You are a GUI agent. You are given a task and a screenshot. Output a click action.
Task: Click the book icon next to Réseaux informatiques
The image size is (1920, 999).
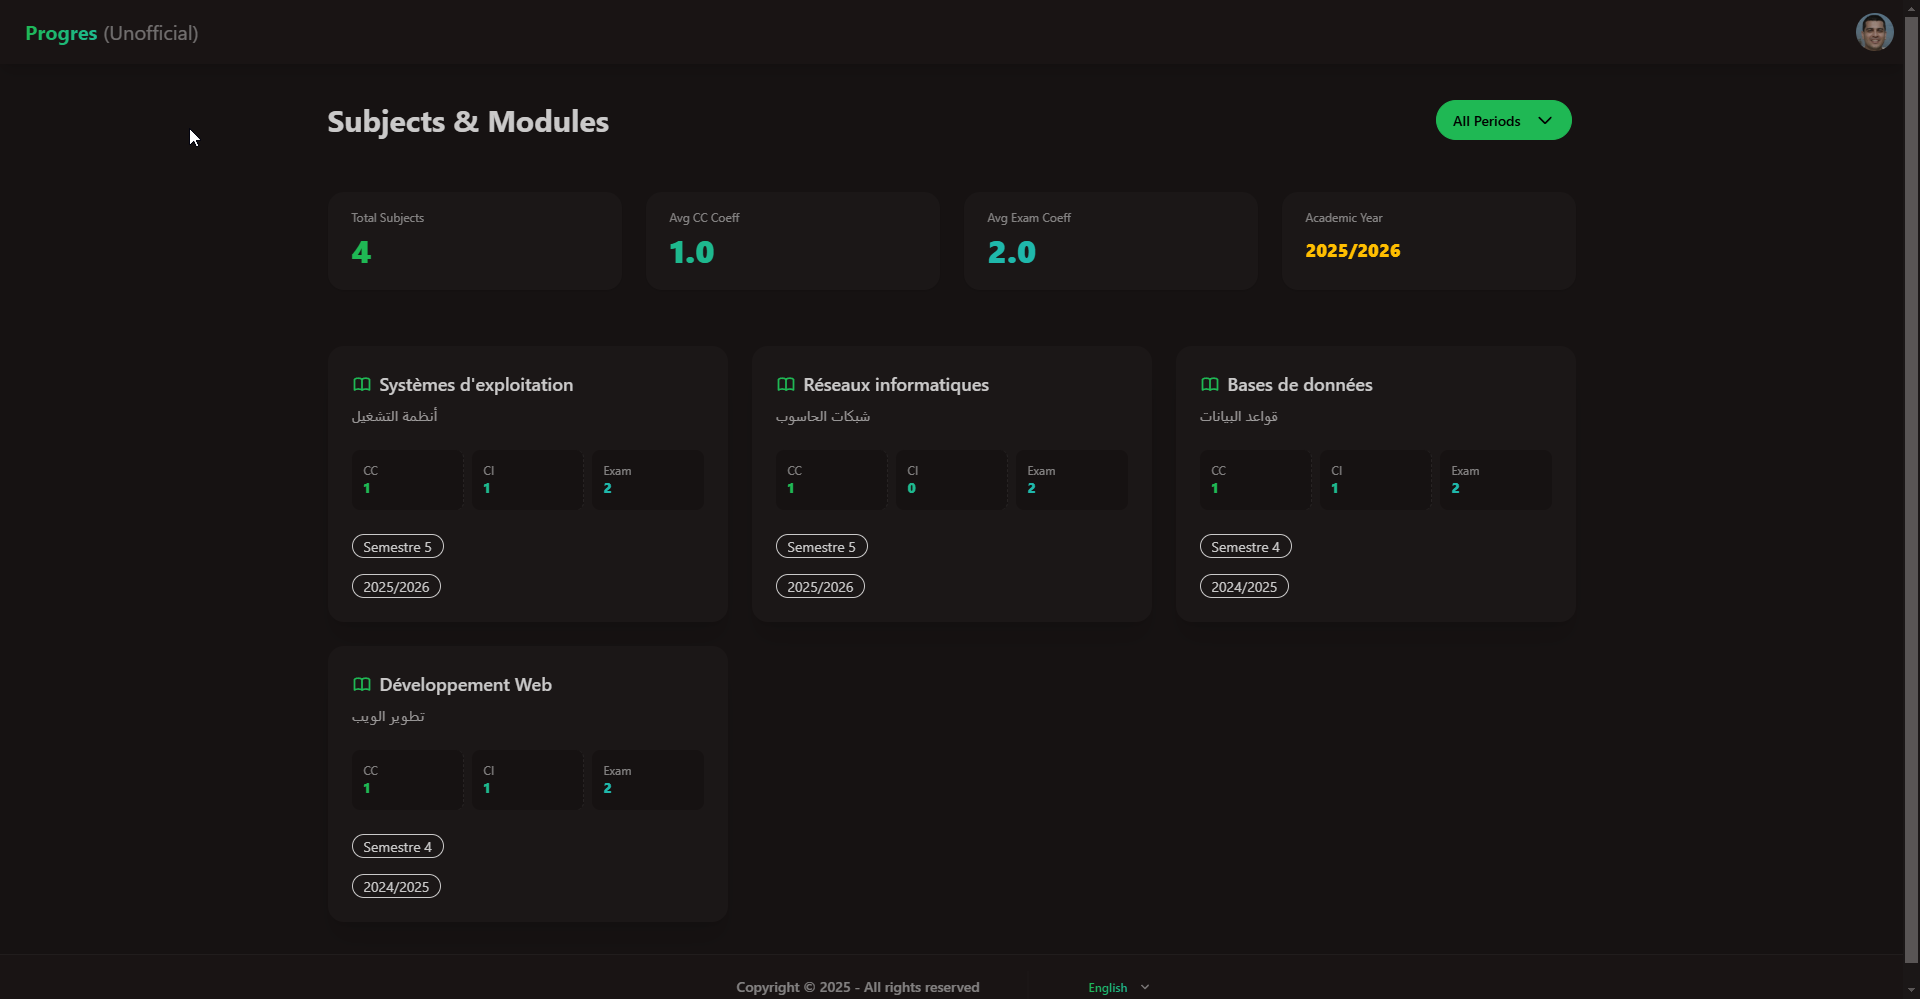pos(786,384)
